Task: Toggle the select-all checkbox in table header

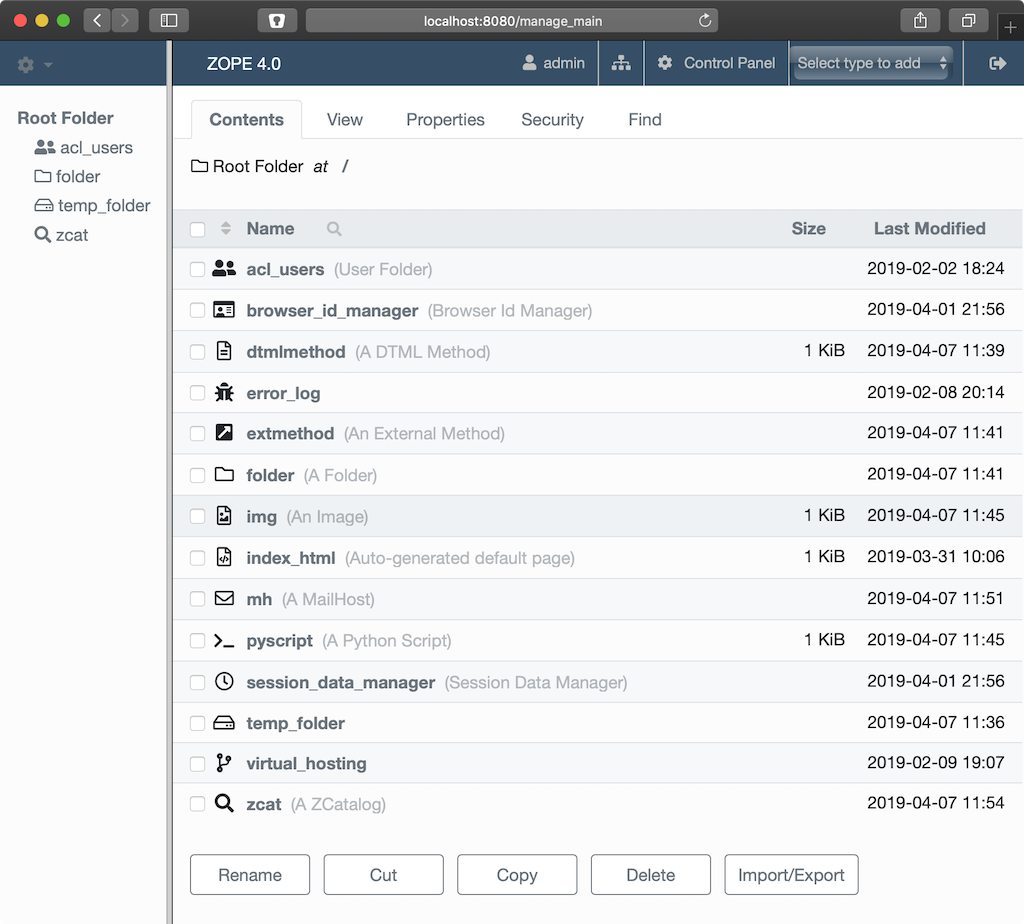Action: pyautogui.click(x=197, y=229)
